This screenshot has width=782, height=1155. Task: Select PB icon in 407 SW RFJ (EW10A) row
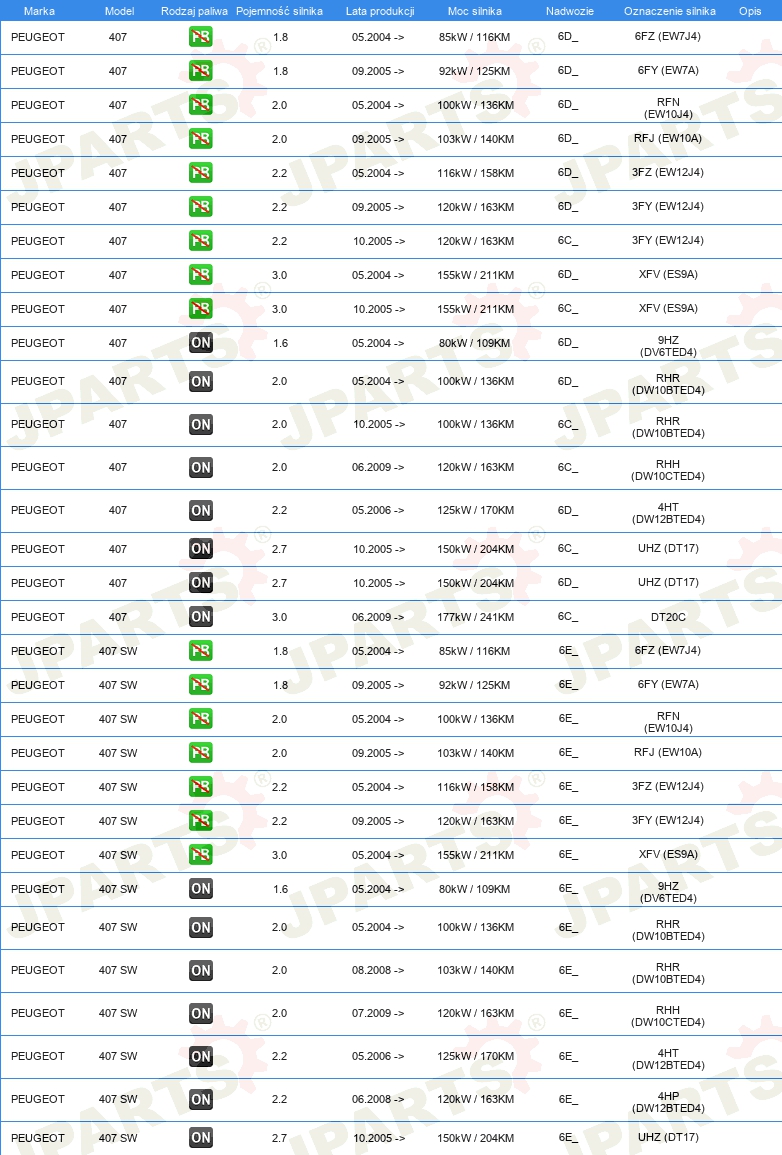(x=200, y=753)
